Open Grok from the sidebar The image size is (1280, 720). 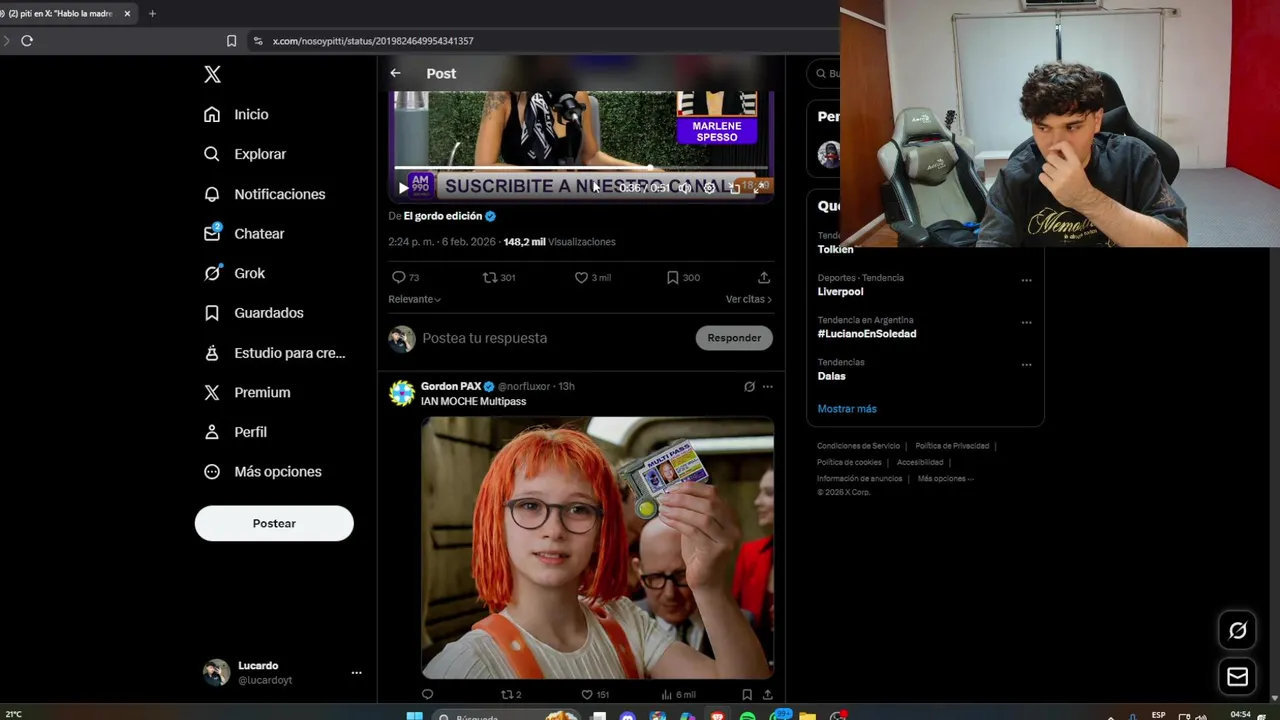point(234,273)
